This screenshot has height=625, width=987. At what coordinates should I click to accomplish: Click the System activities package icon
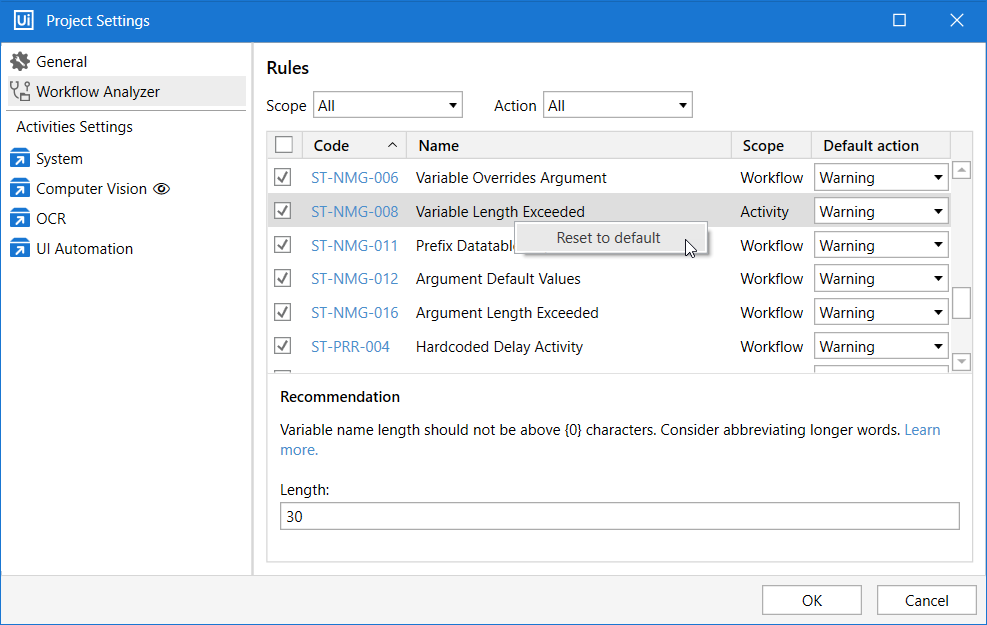(20, 159)
